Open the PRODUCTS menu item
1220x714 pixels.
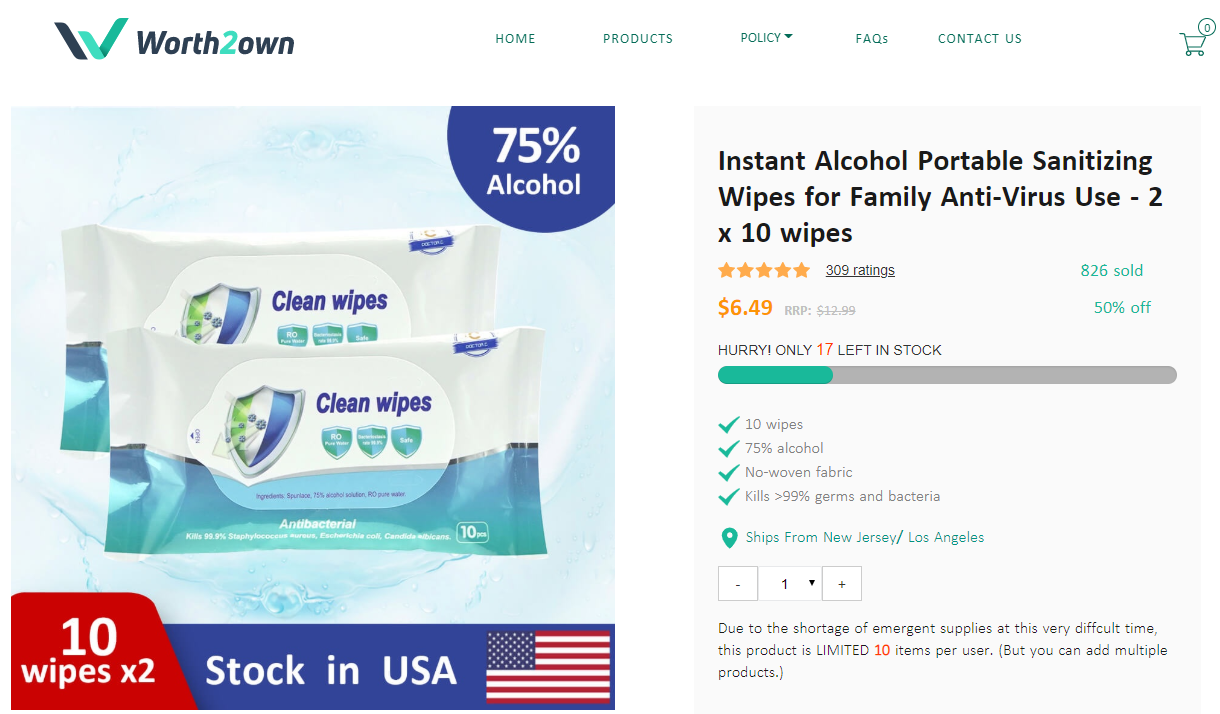(638, 39)
